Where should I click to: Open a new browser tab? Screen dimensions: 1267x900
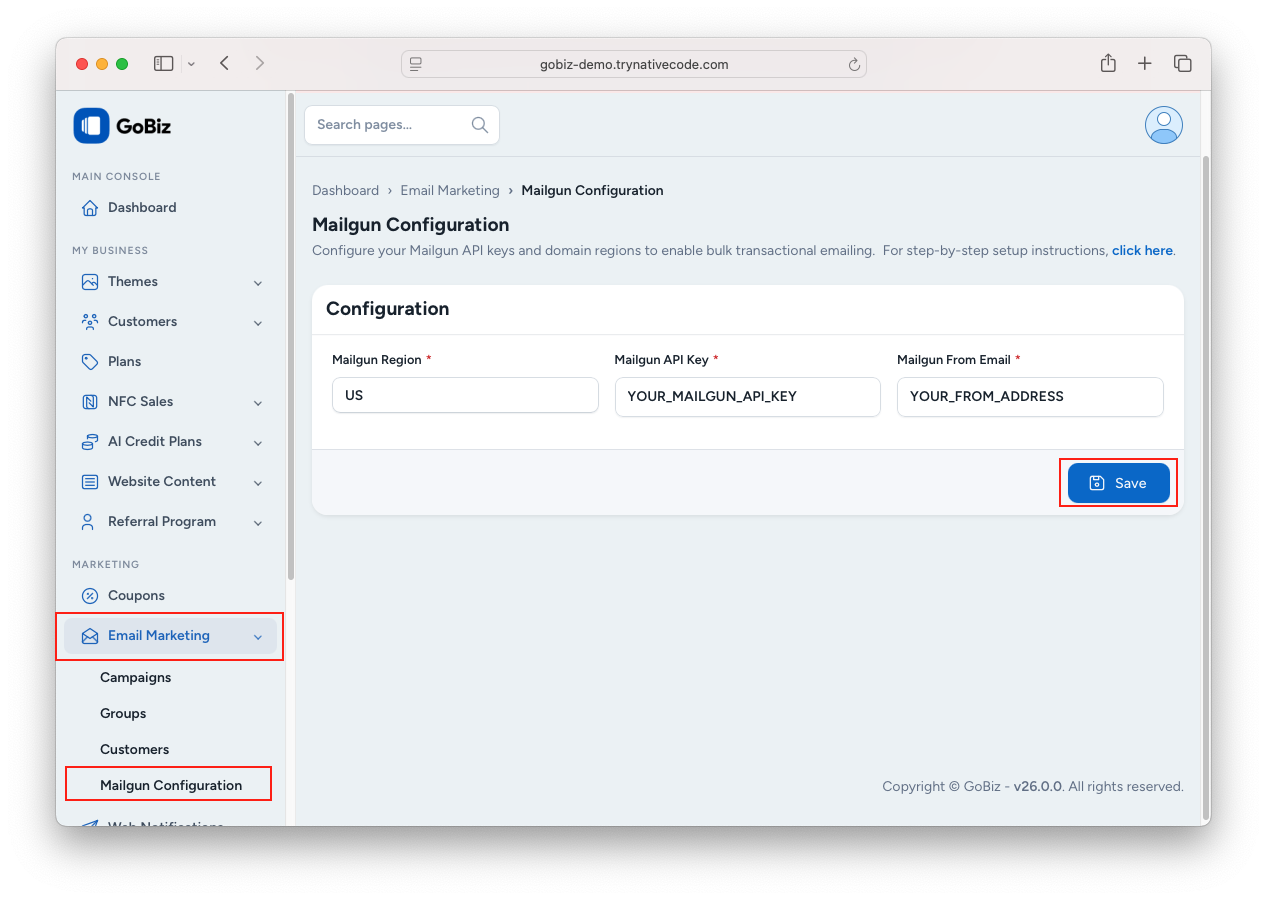(1145, 63)
